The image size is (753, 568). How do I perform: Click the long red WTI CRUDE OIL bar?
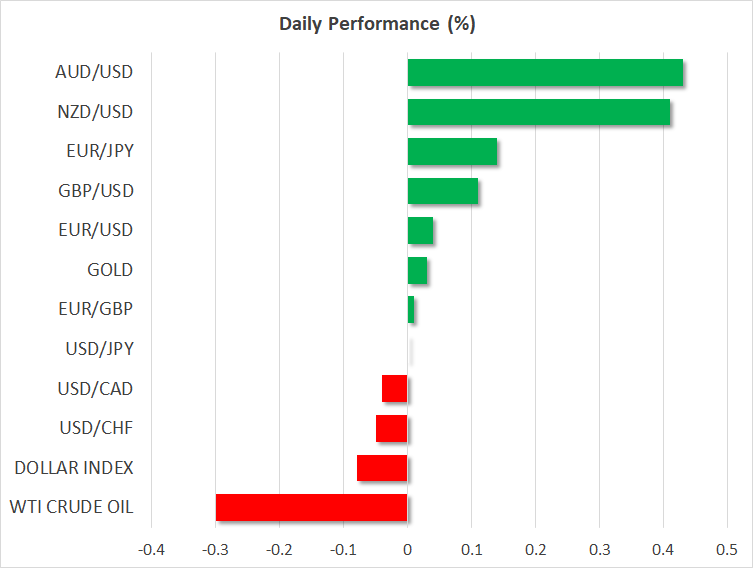(311, 507)
